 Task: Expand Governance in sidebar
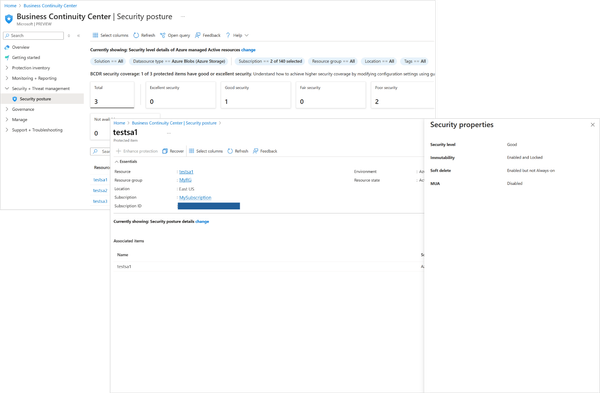click(x=7, y=109)
